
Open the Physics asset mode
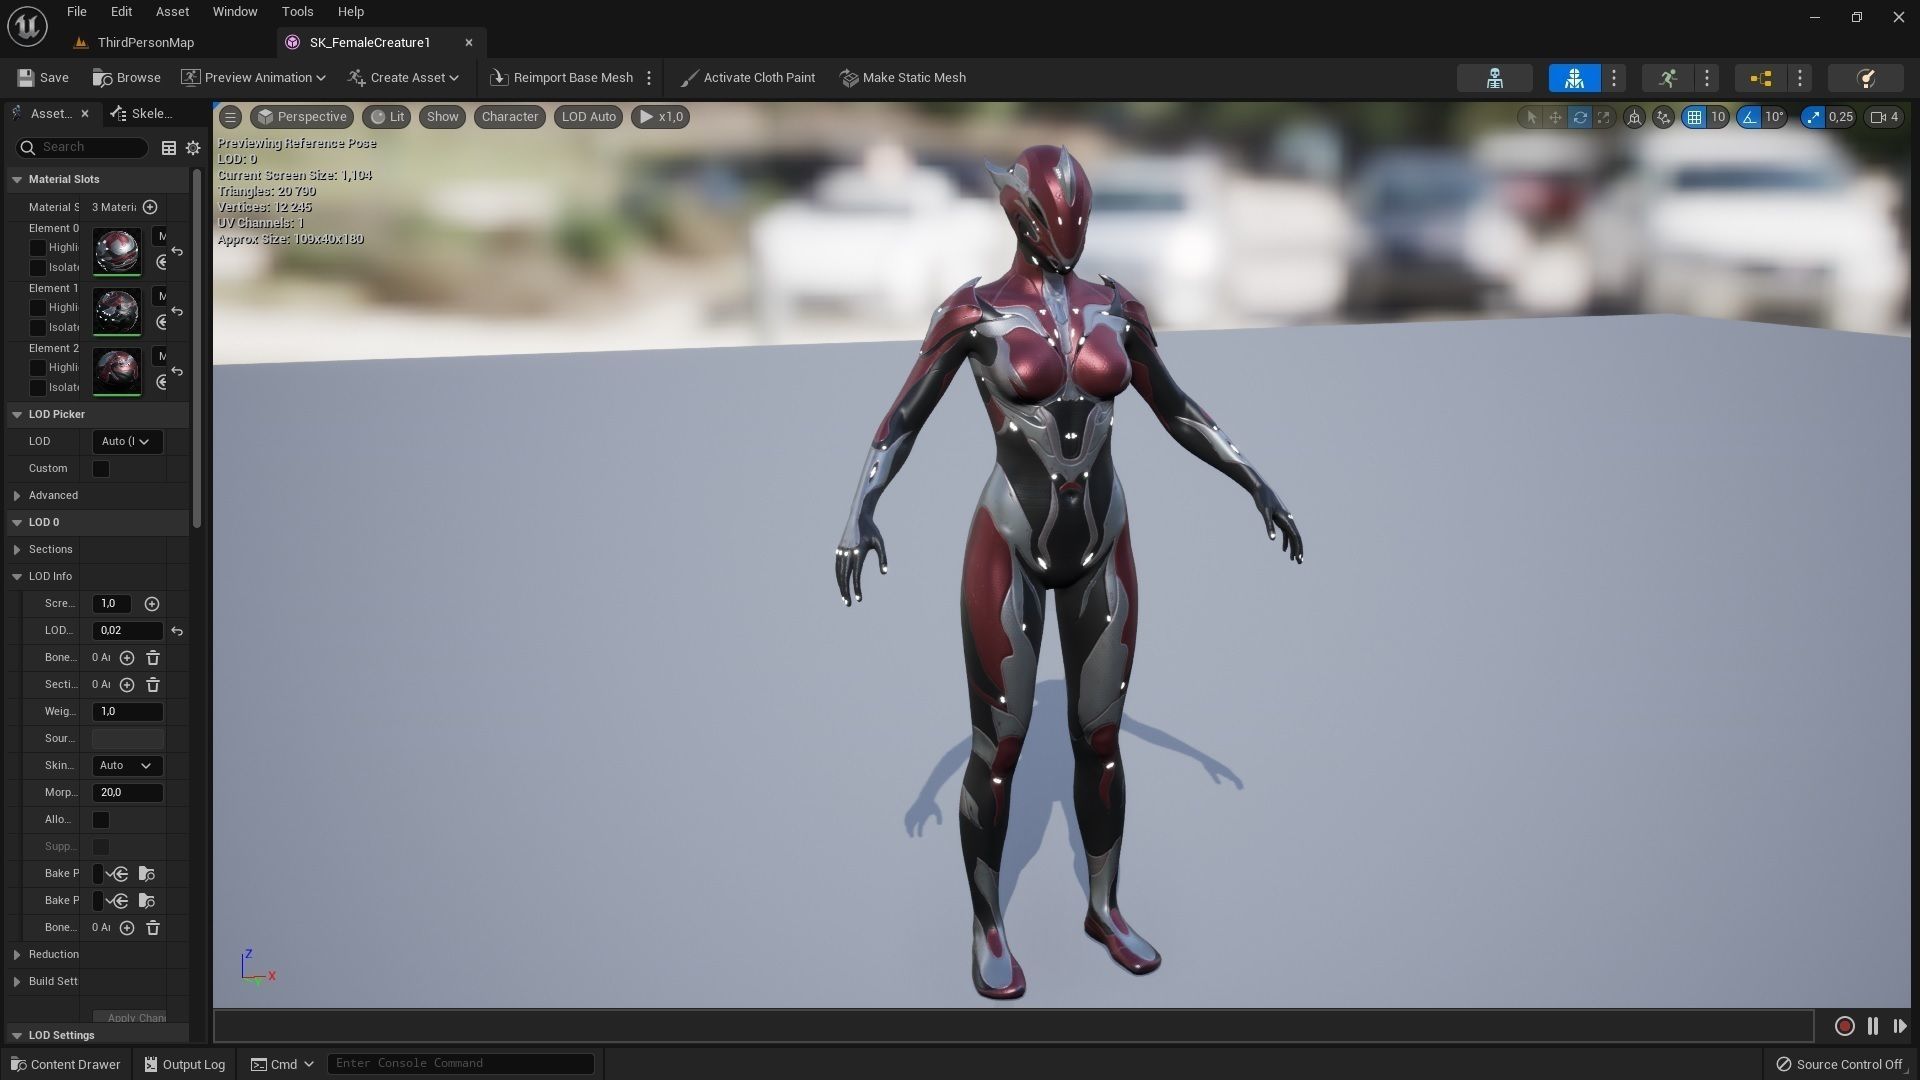pos(1865,78)
